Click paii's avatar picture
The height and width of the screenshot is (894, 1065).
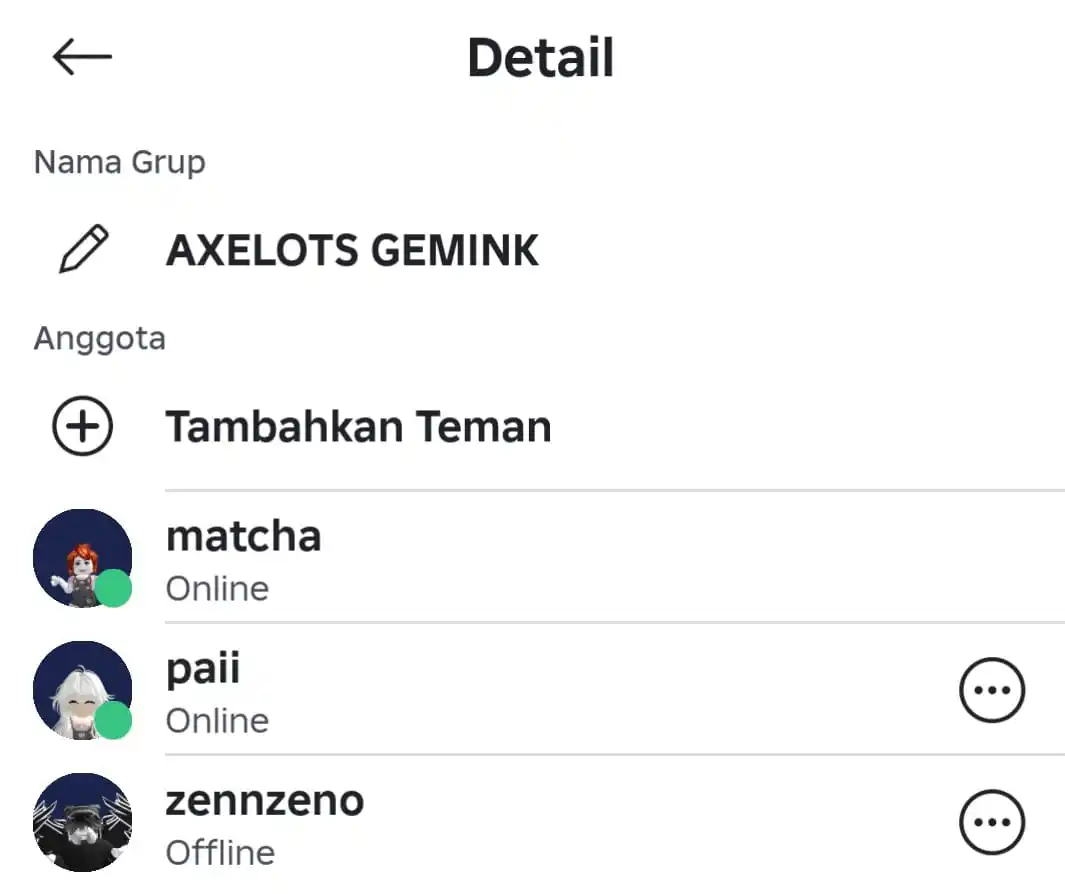coord(82,690)
